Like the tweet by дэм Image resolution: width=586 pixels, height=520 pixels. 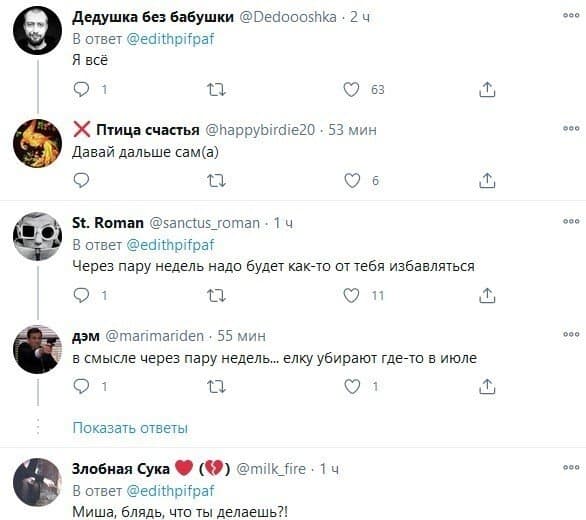(x=352, y=386)
